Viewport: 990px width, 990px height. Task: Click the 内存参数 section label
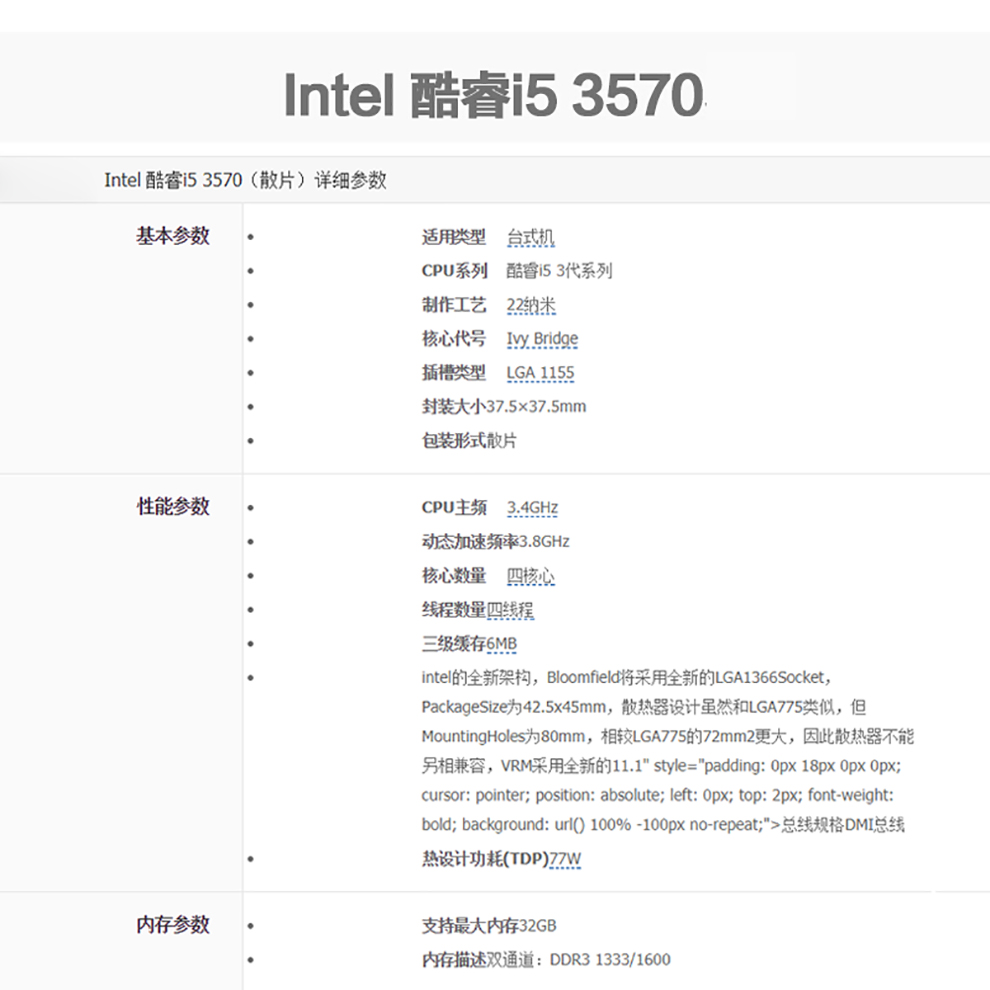coord(172,924)
